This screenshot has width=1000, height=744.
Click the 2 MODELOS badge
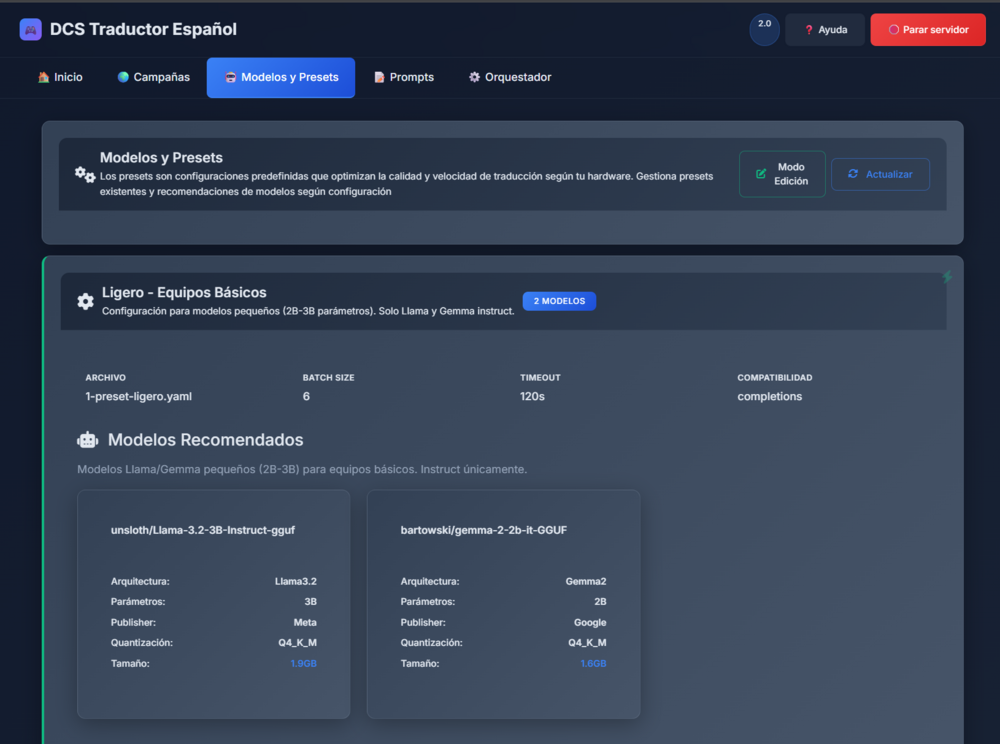click(559, 301)
